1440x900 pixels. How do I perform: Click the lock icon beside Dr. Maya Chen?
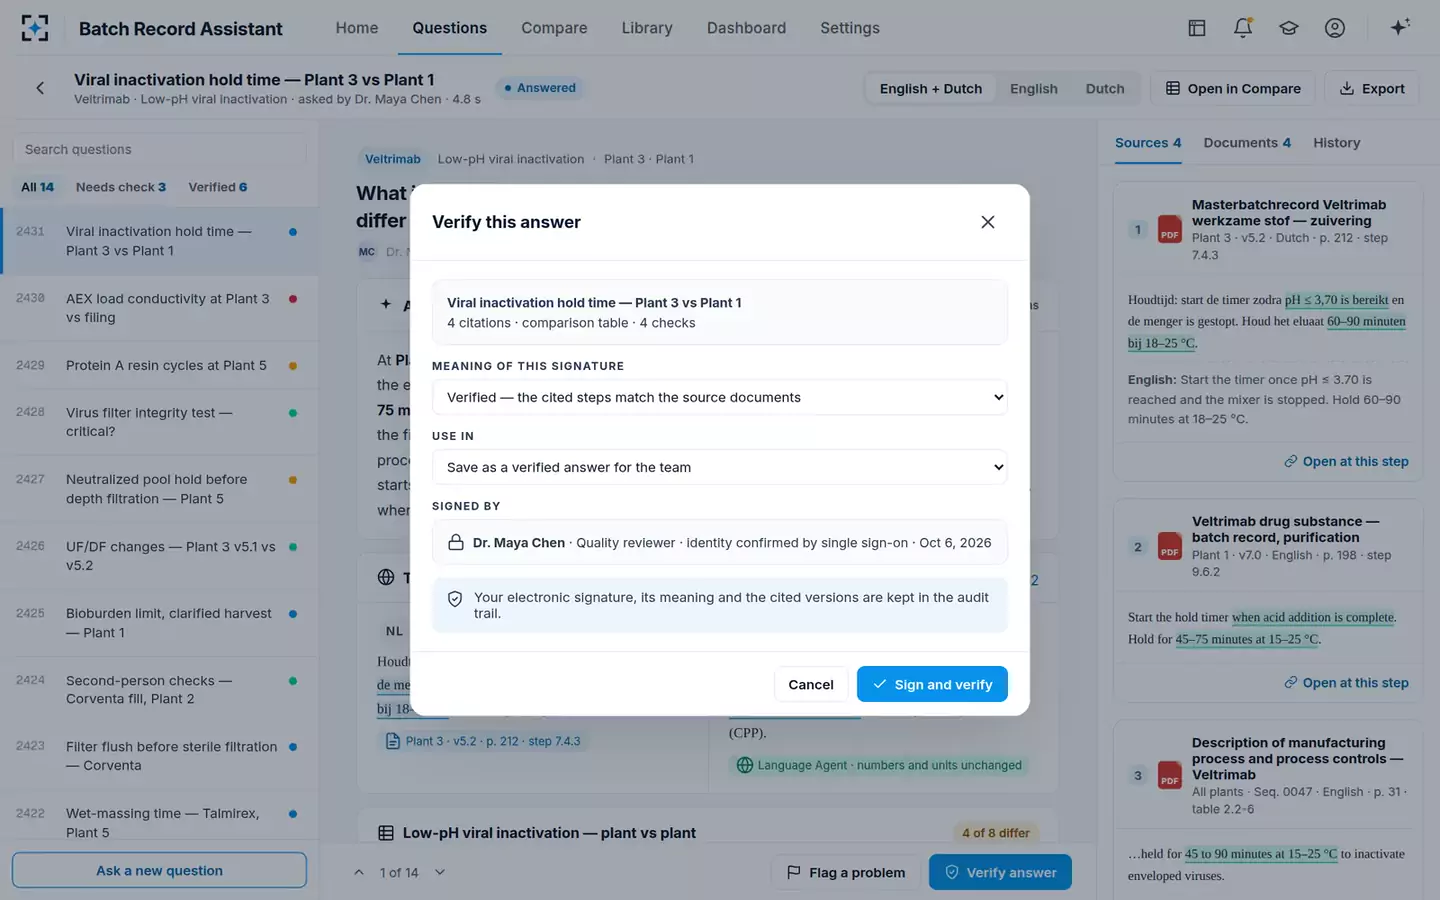[x=456, y=542]
